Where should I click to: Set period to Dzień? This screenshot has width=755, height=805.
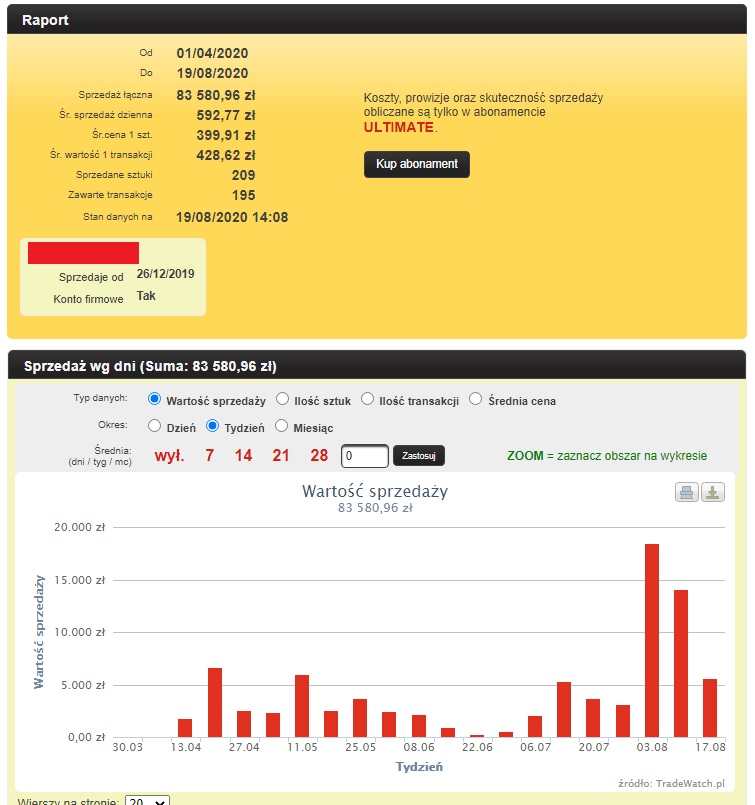click(154, 426)
